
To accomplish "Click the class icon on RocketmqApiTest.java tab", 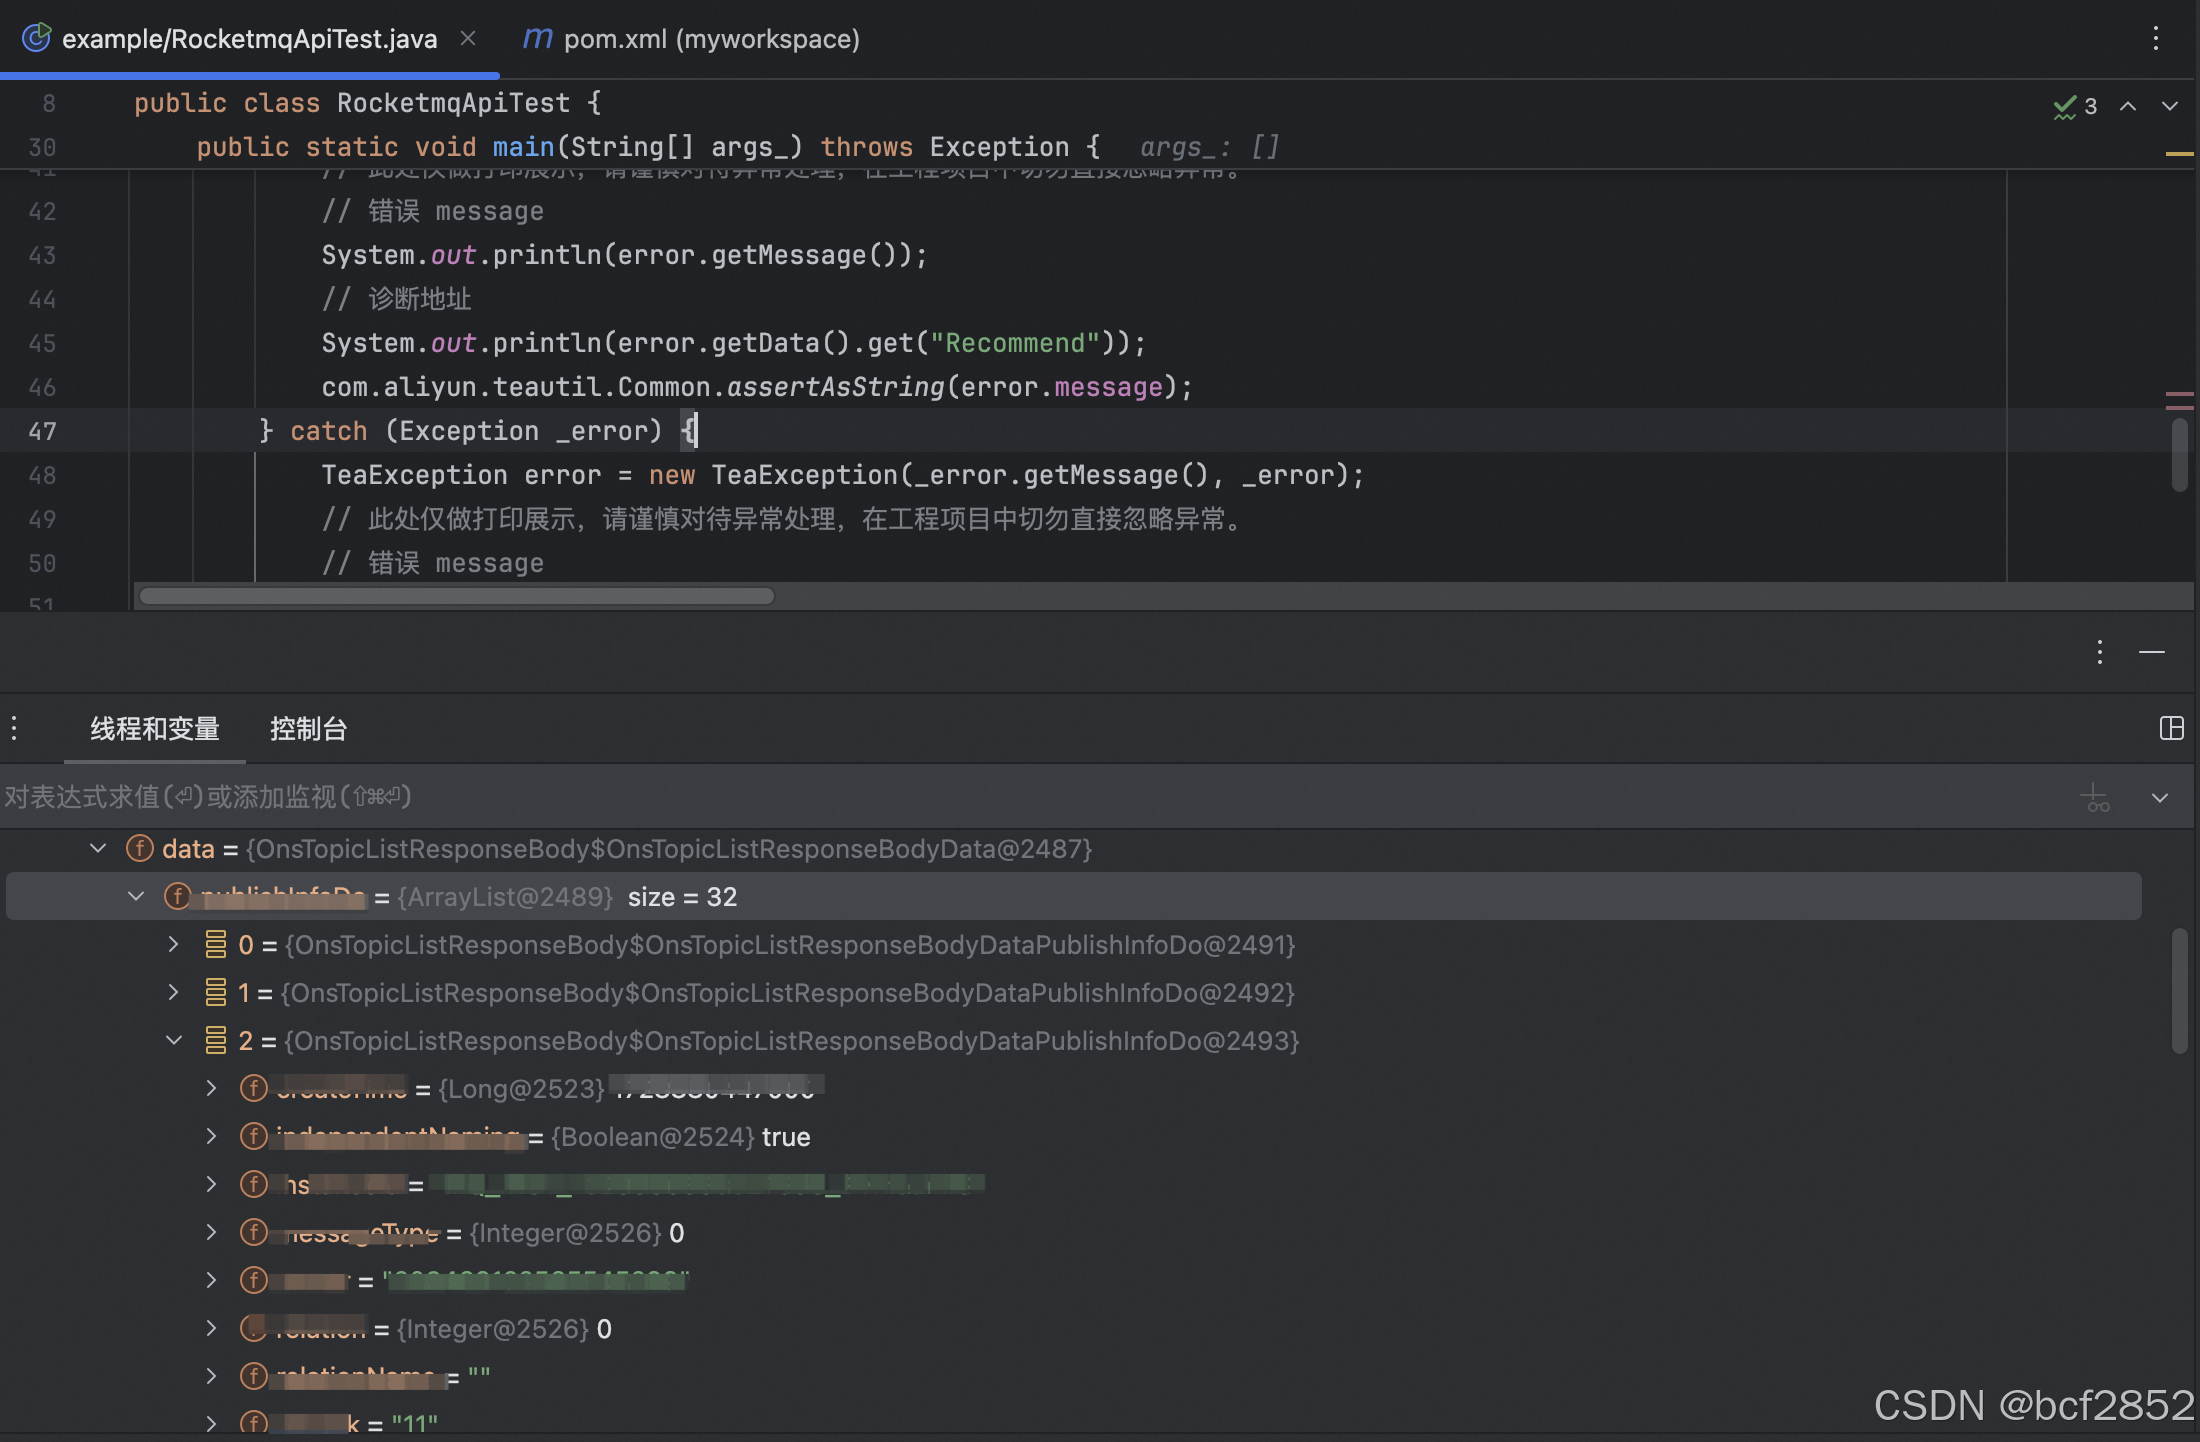I will 36,37.
